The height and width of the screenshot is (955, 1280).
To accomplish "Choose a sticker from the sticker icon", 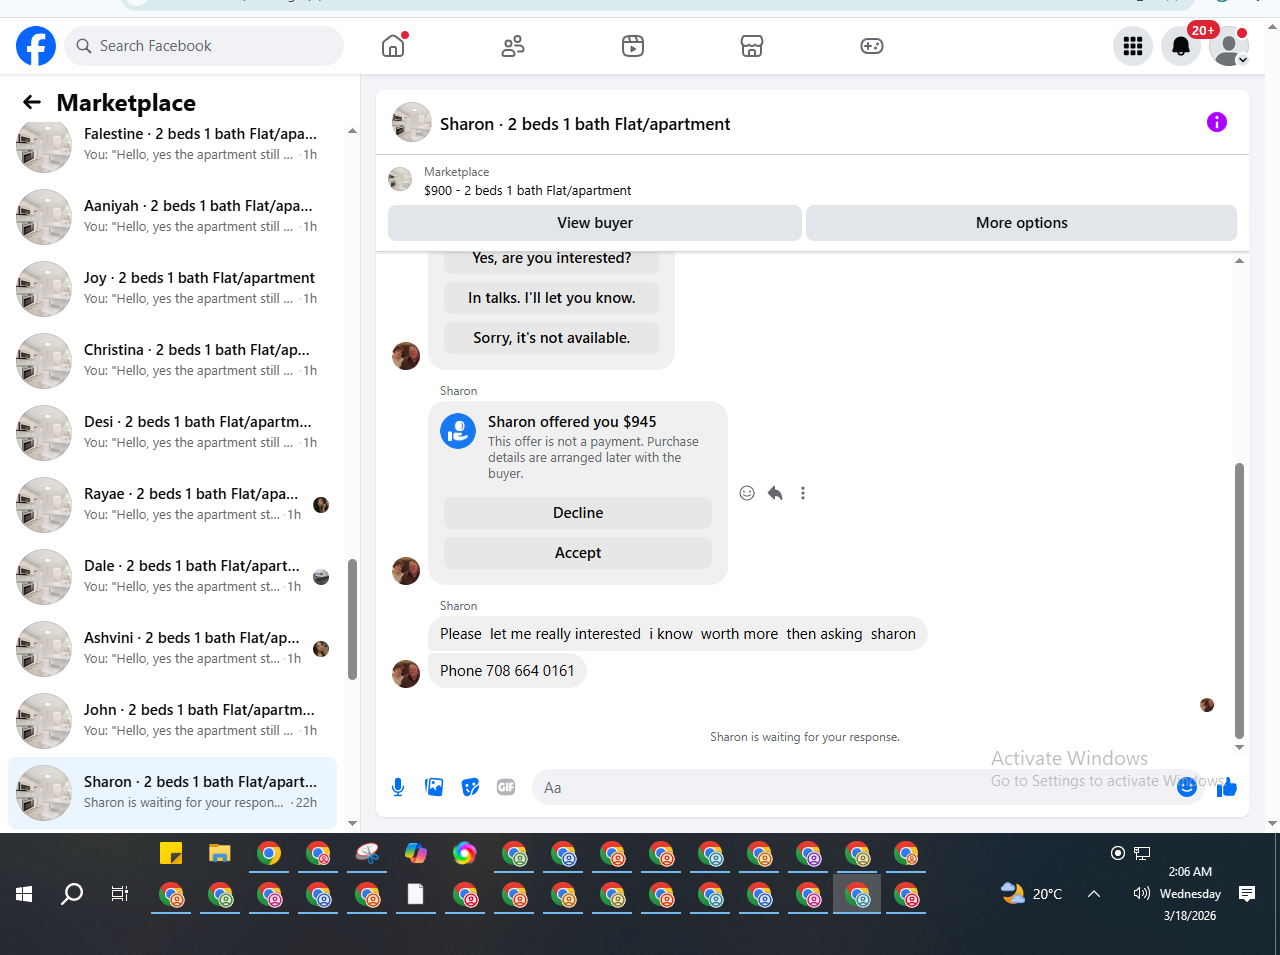I will point(470,788).
